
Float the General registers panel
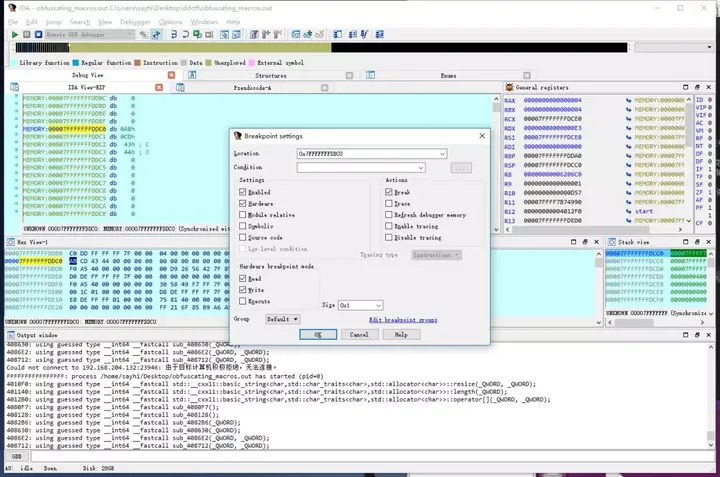[x=697, y=87]
